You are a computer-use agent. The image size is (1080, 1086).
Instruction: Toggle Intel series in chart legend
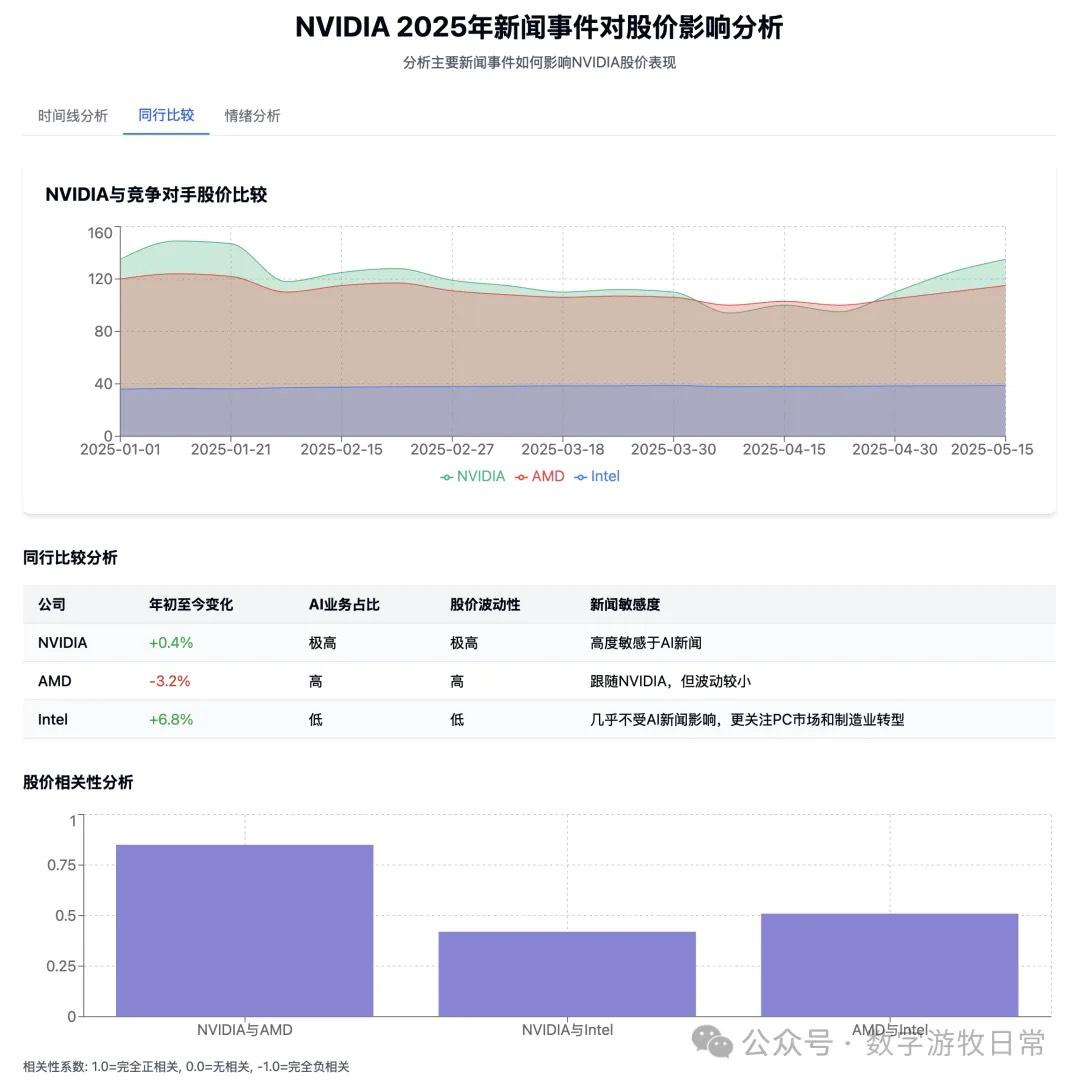pos(597,476)
